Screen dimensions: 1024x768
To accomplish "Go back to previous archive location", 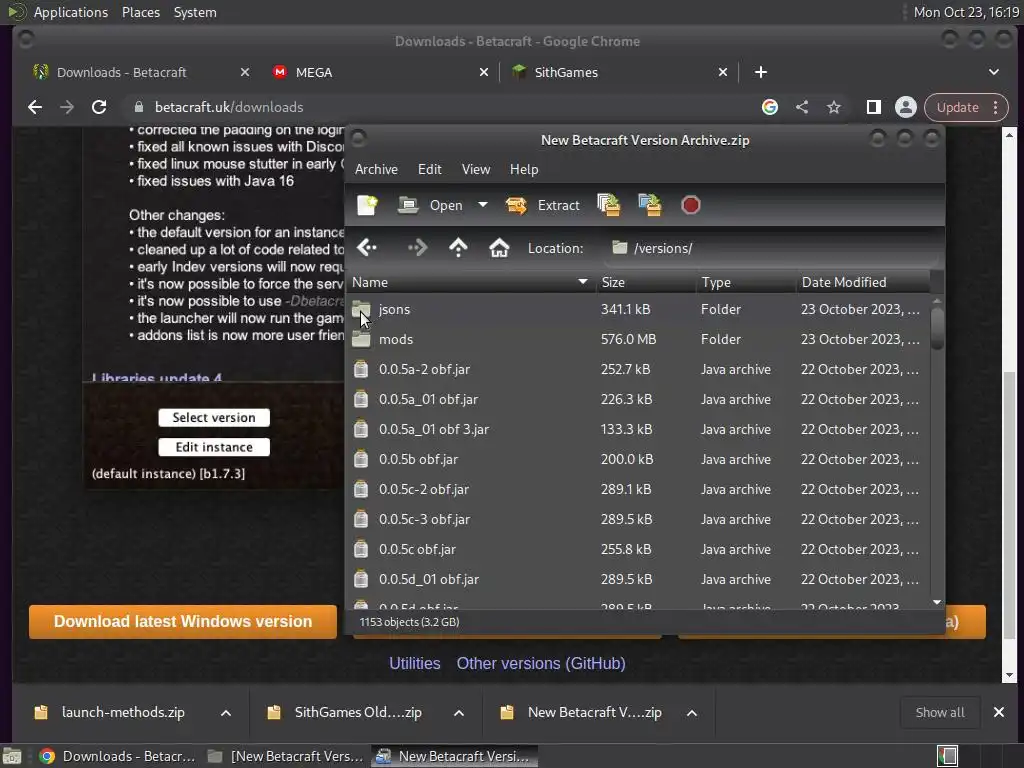I will click(x=367, y=248).
